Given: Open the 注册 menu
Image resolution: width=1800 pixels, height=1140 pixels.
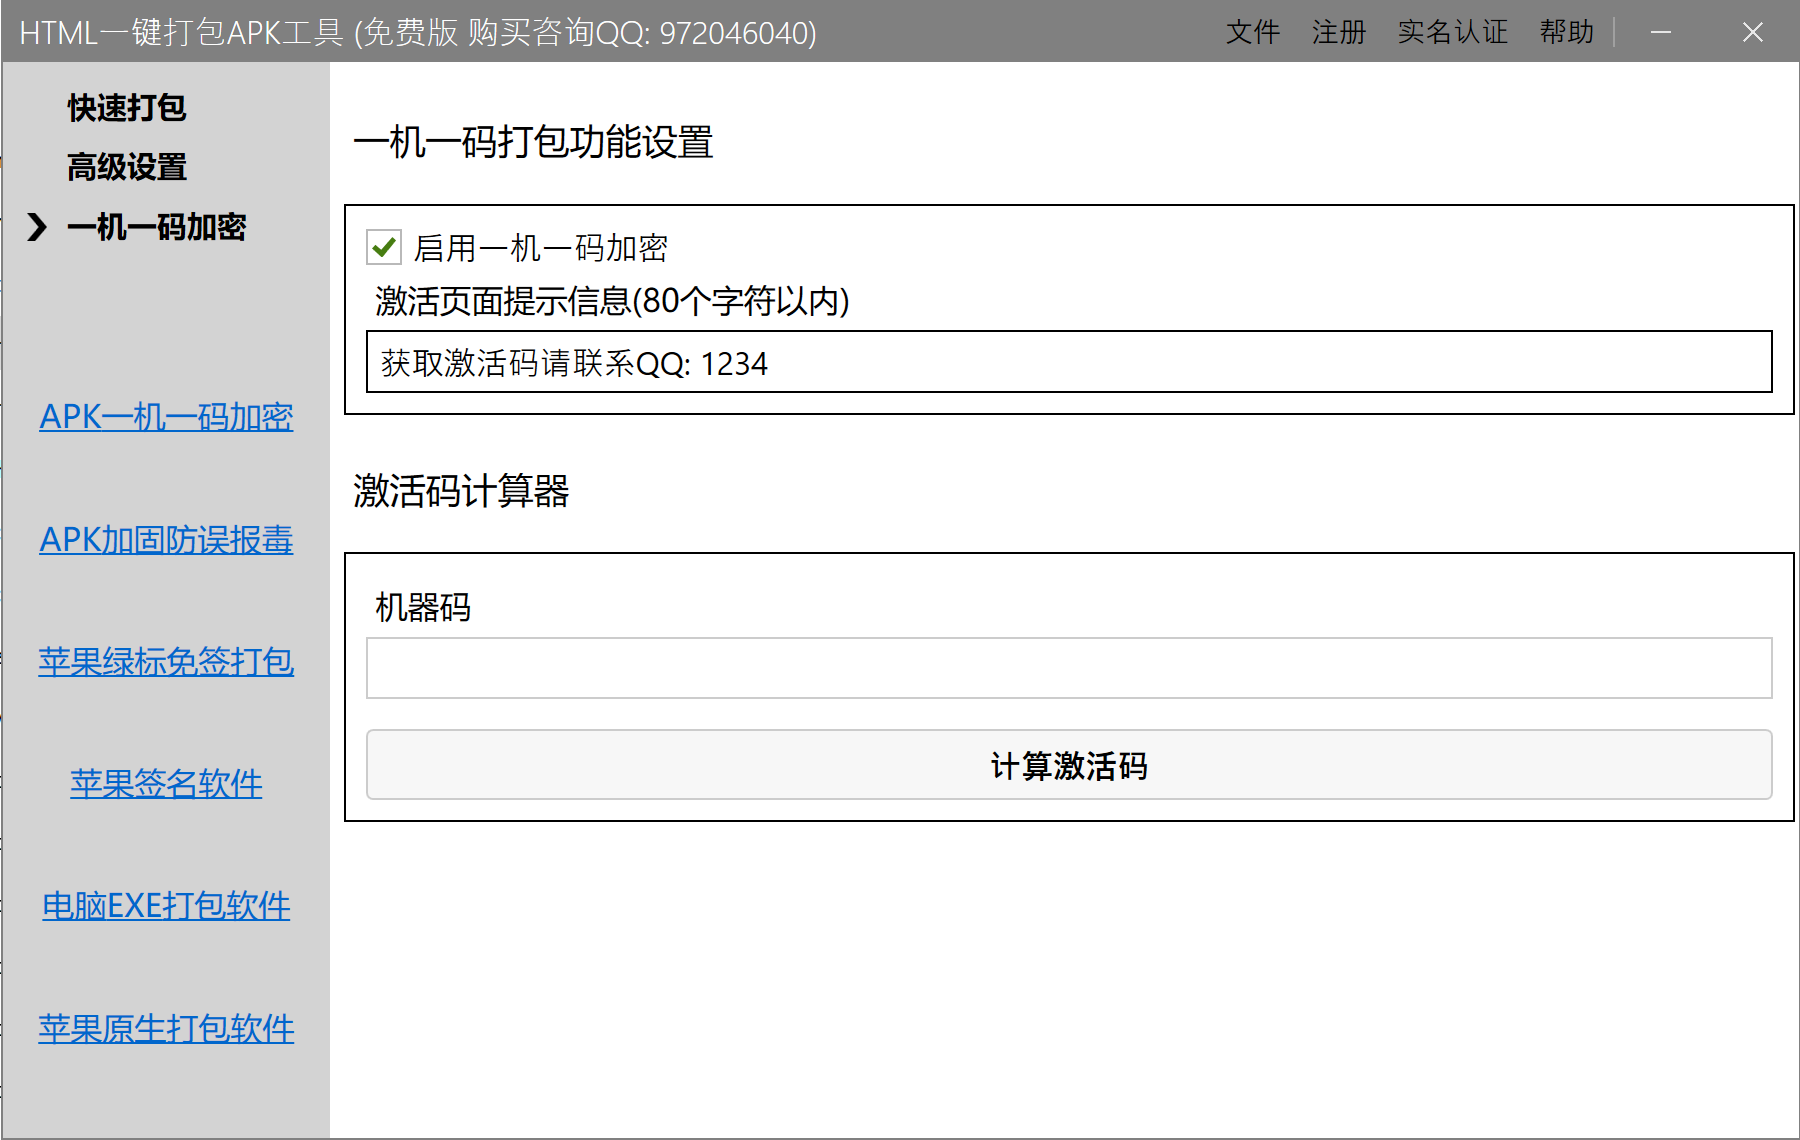Looking at the screenshot, I should [x=1338, y=32].
